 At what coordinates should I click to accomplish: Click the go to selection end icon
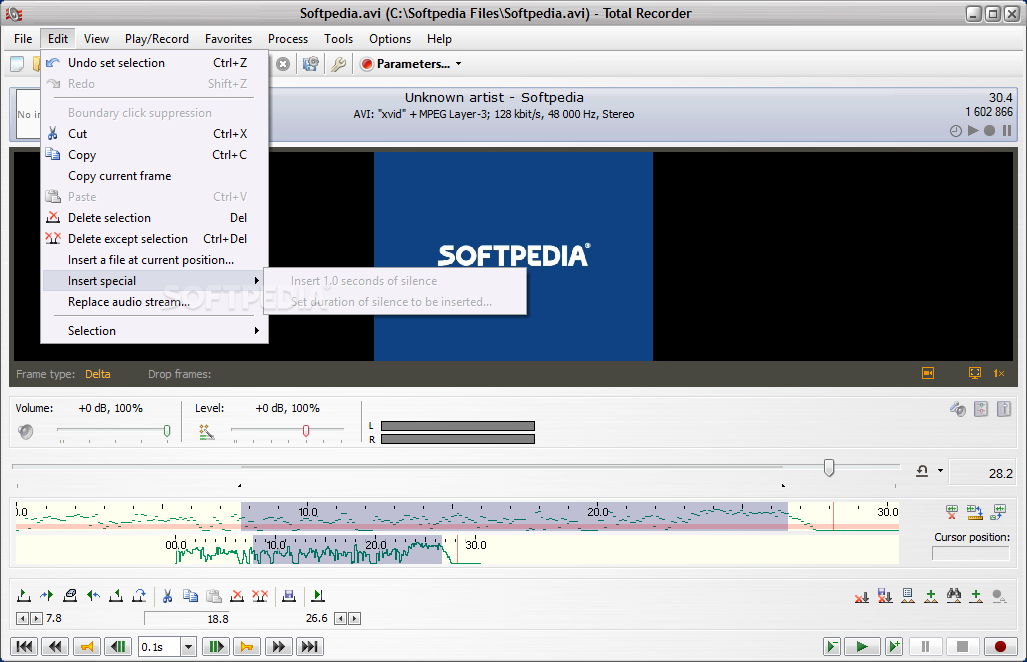[x=94, y=595]
